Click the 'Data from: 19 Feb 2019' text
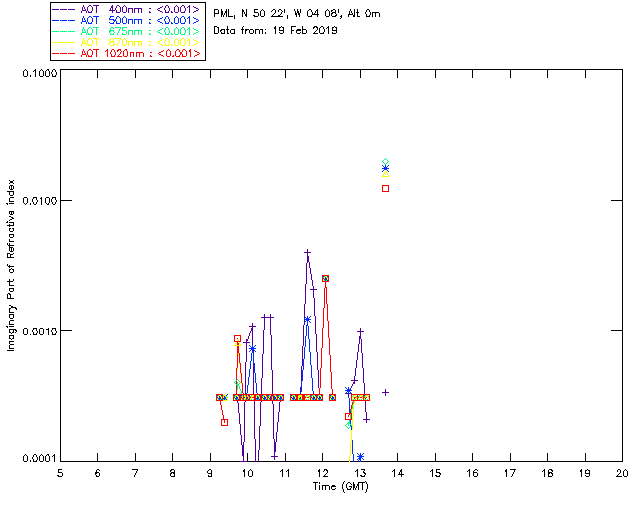Image resolution: width=640 pixels, height=512 pixels. (276, 31)
